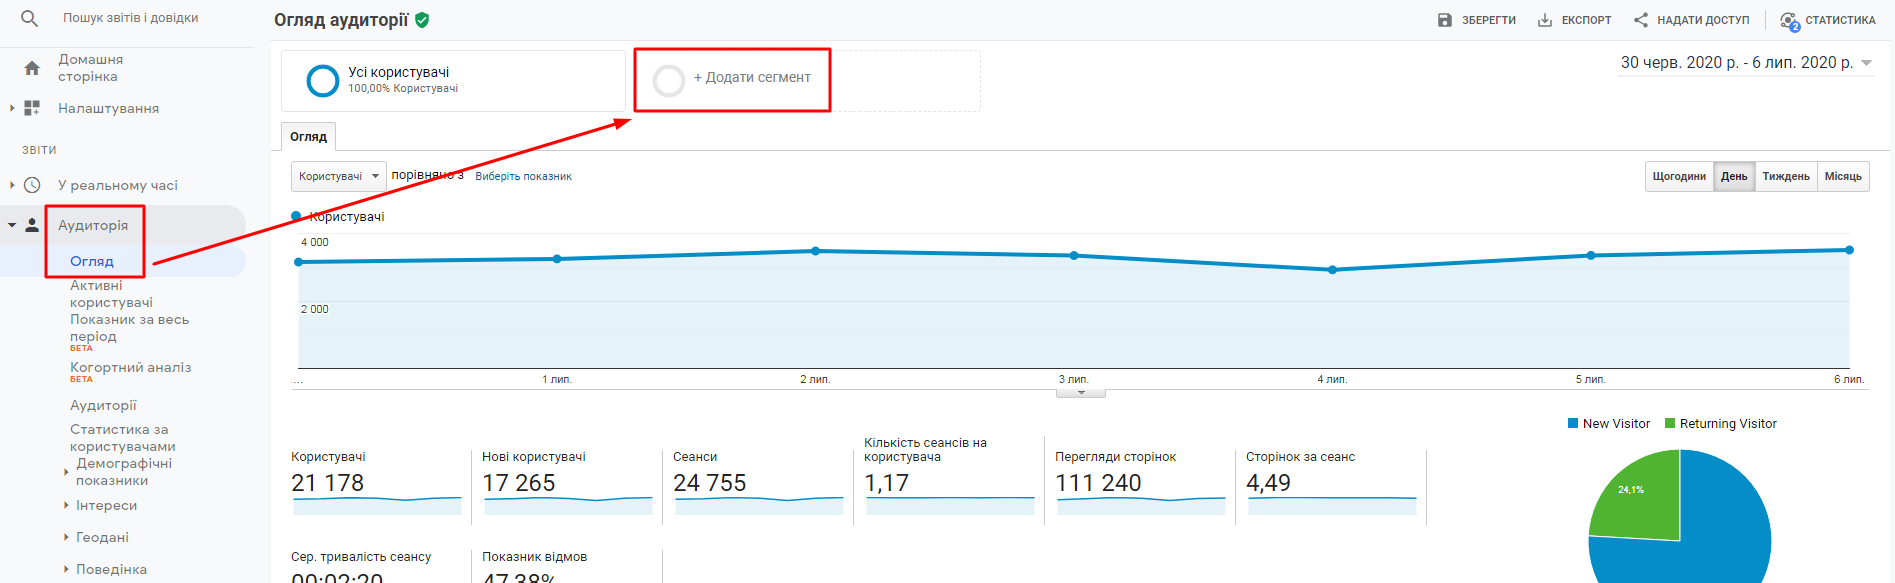The width and height of the screenshot is (1895, 583).
Task: Click the Перегляди сторінок value 111 240
Action: pos(1098,483)
